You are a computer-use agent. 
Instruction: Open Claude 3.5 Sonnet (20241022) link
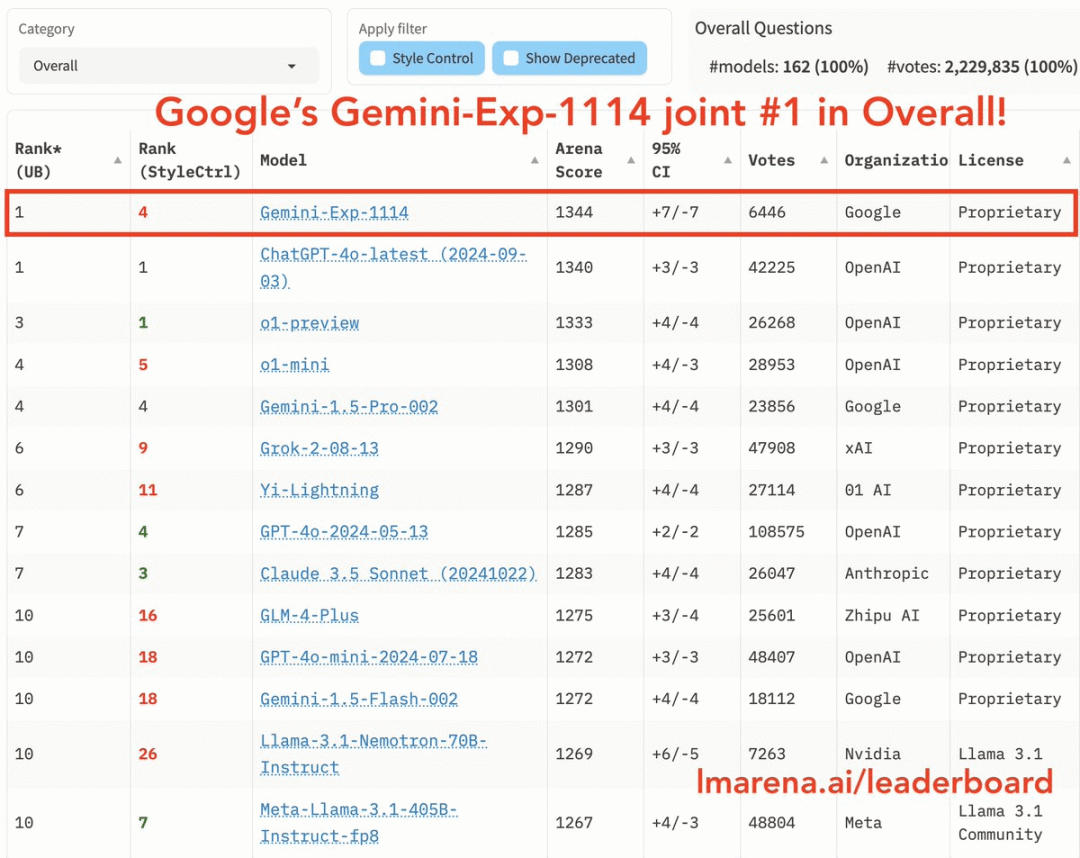tap(398, 574)
